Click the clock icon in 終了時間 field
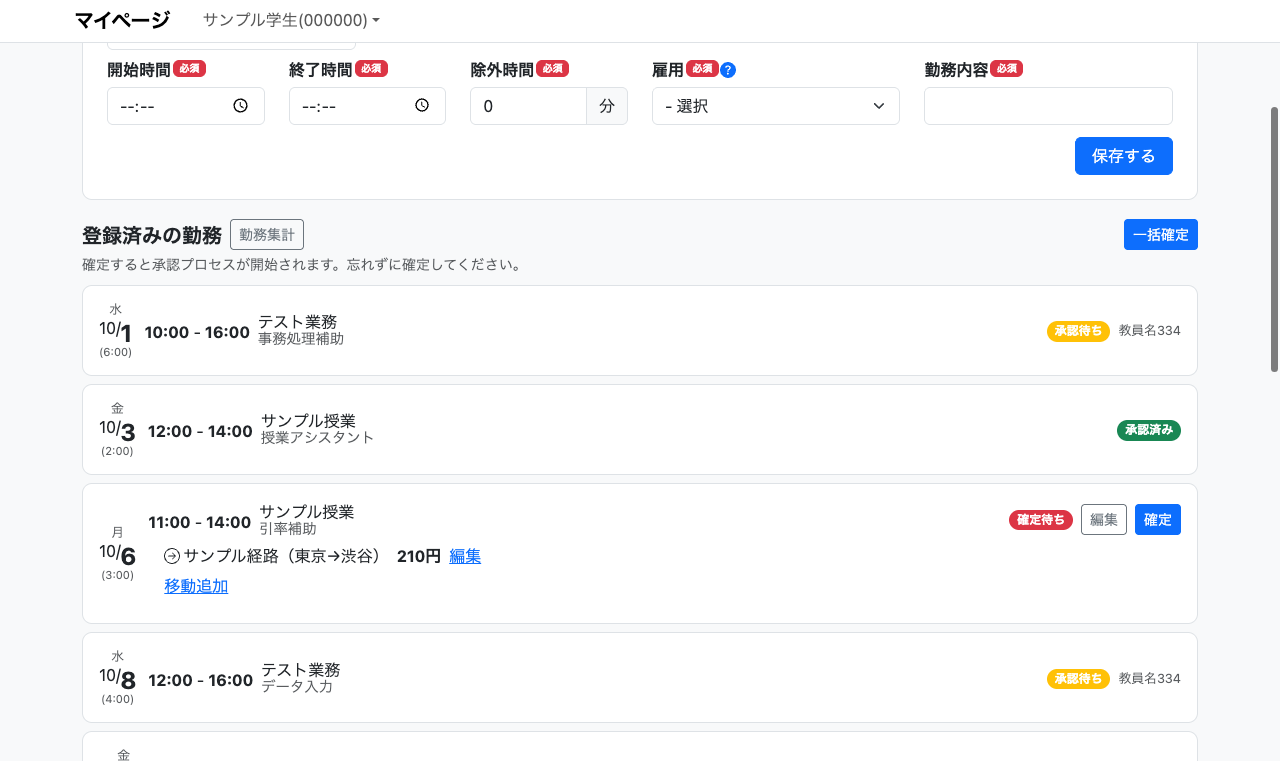The height and width of the screenshot is (761, 1280). [x=422, y=106]
